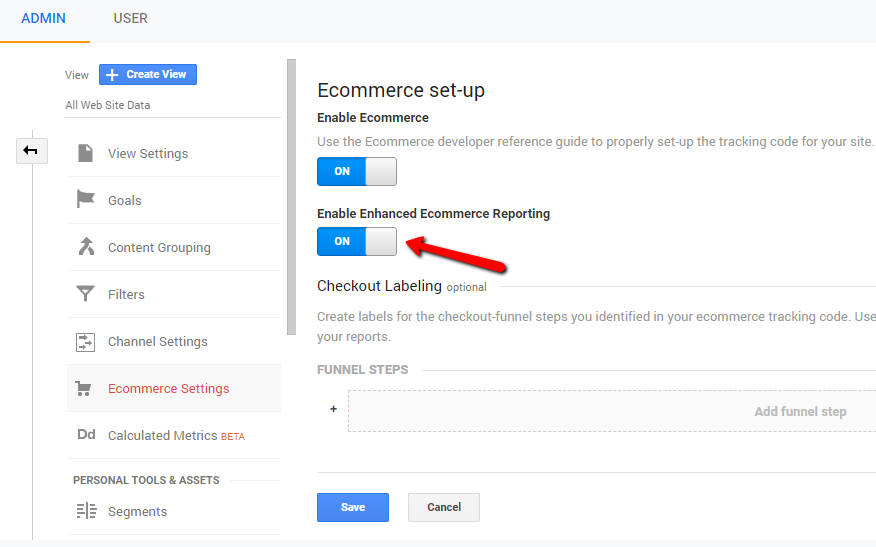Click the admin panel vertical scrollbar
Viewport: 876px width, 547px height.
tap(291, 197)
